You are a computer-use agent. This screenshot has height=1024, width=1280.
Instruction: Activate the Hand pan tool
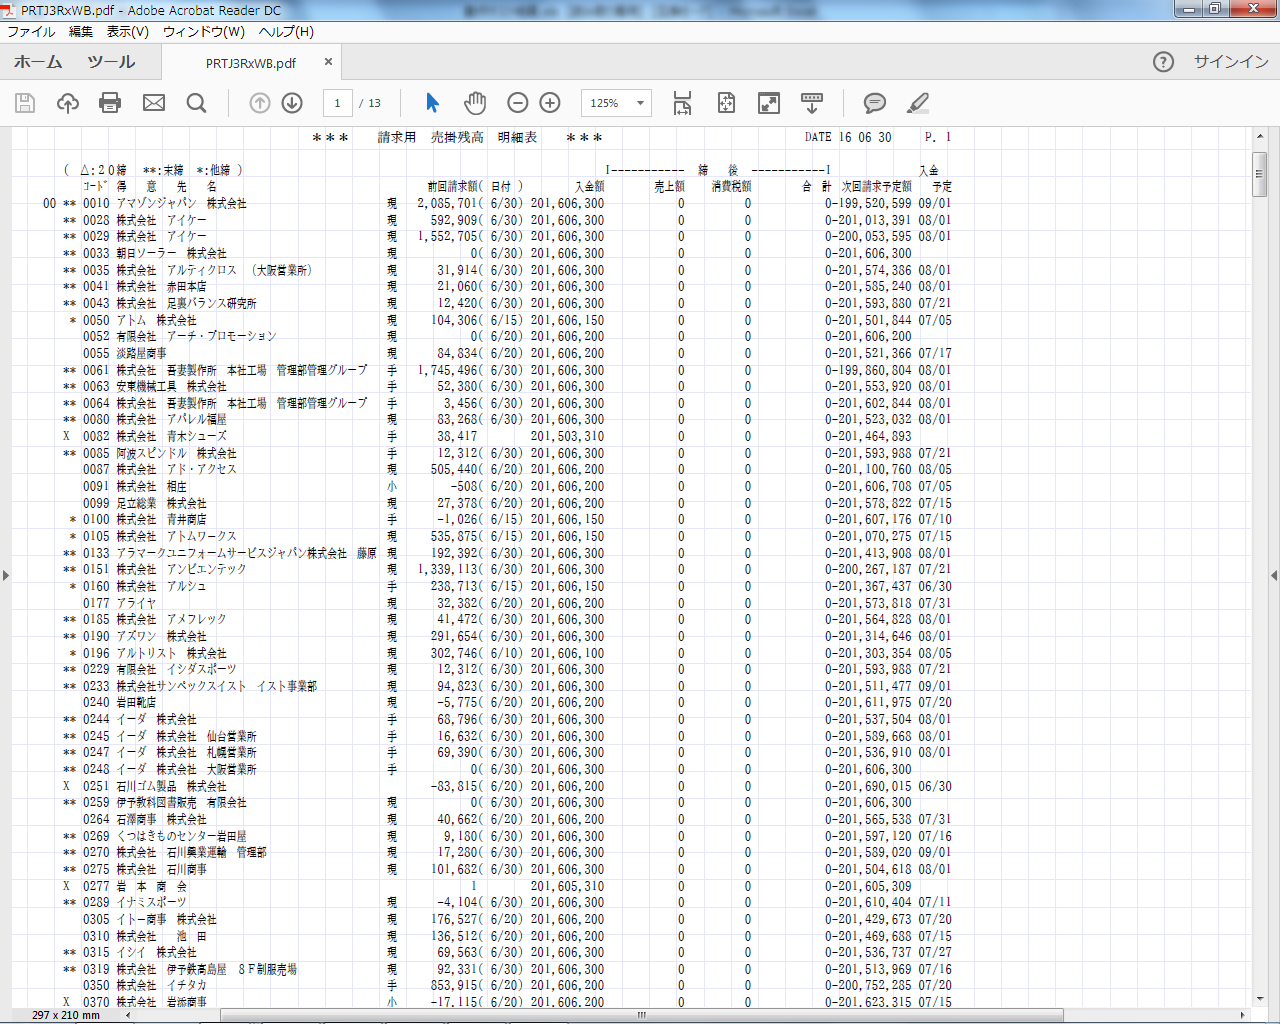click(x=475, y=103)
